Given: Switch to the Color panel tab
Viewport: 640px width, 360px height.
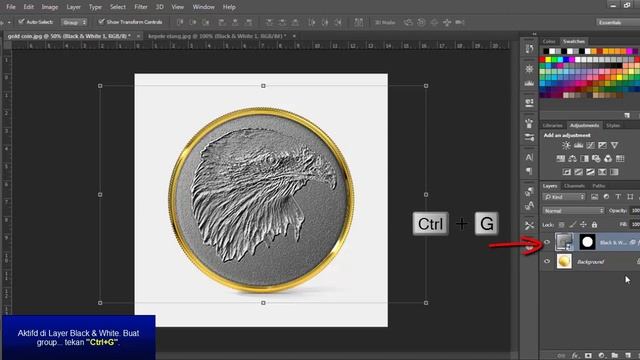Looking at the screenshot, I should click(x=549, y=41).
